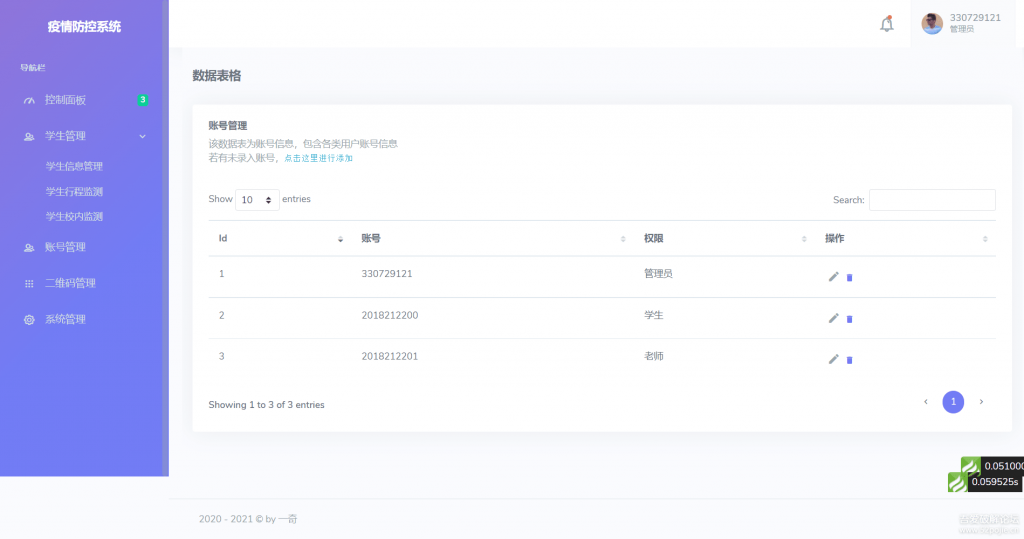Click the 账号管理 sidebar icon
1024x539 pixels.
tap(29, 248)
